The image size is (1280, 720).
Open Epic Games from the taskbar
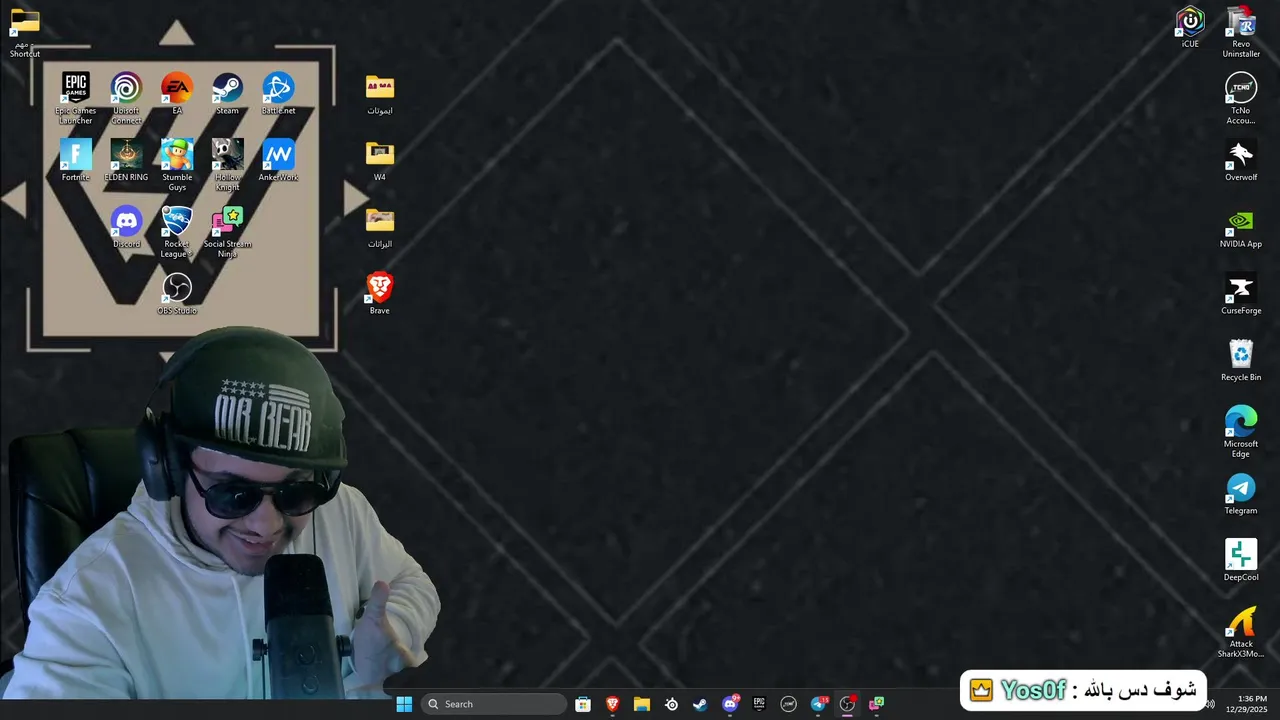(x=759, y=704)
